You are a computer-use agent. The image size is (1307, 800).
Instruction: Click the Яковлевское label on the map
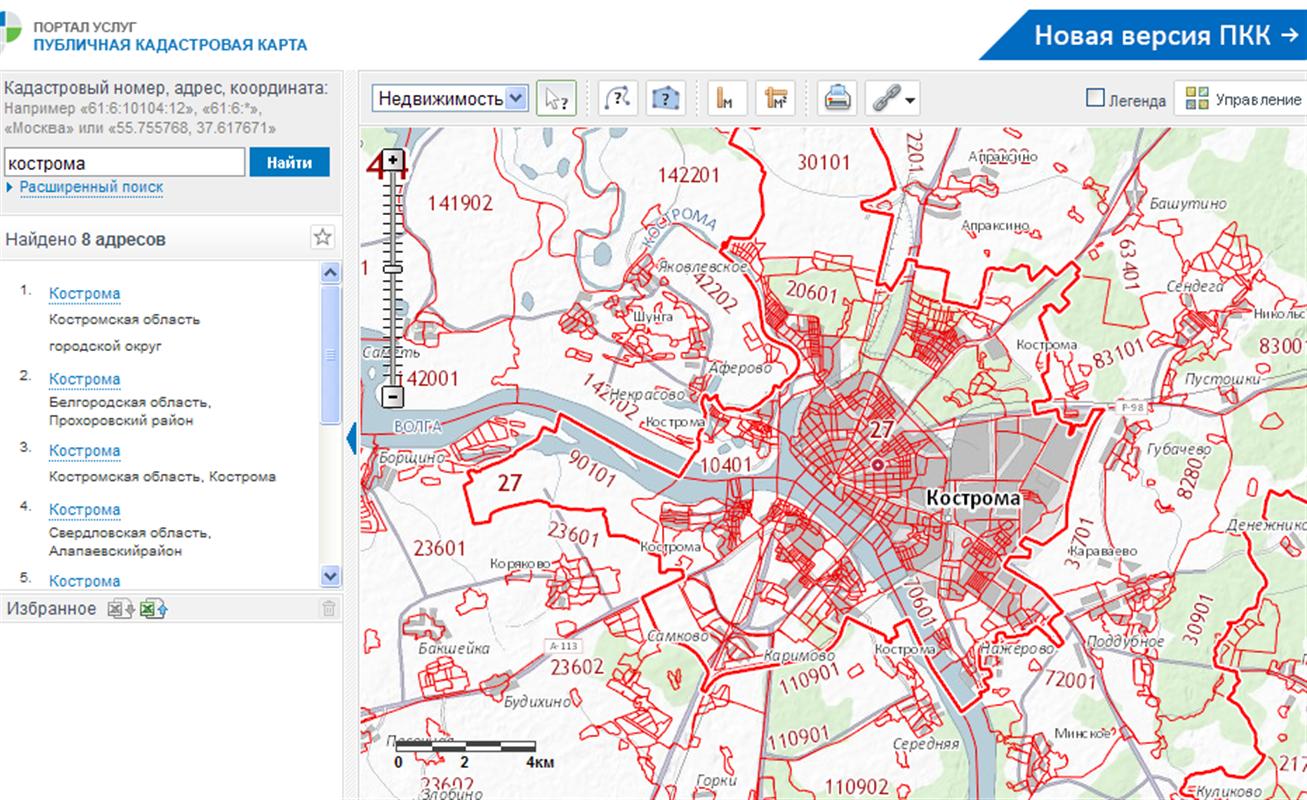tap(704, 267)
